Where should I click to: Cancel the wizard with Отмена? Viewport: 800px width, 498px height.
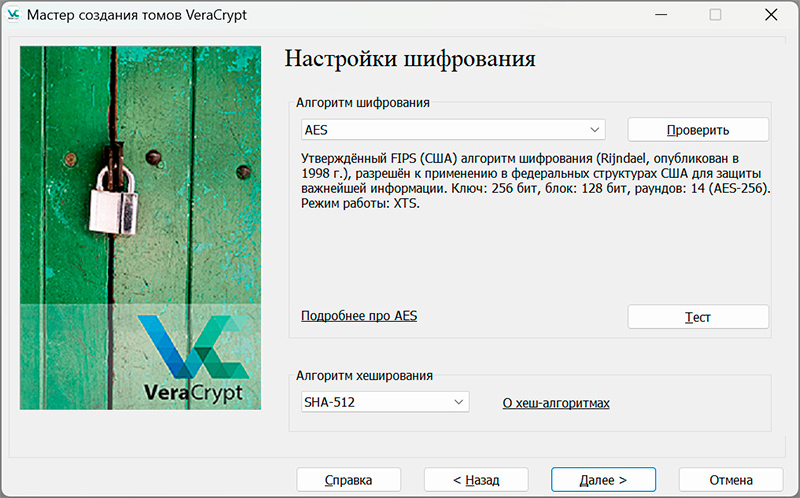point(730,480)
